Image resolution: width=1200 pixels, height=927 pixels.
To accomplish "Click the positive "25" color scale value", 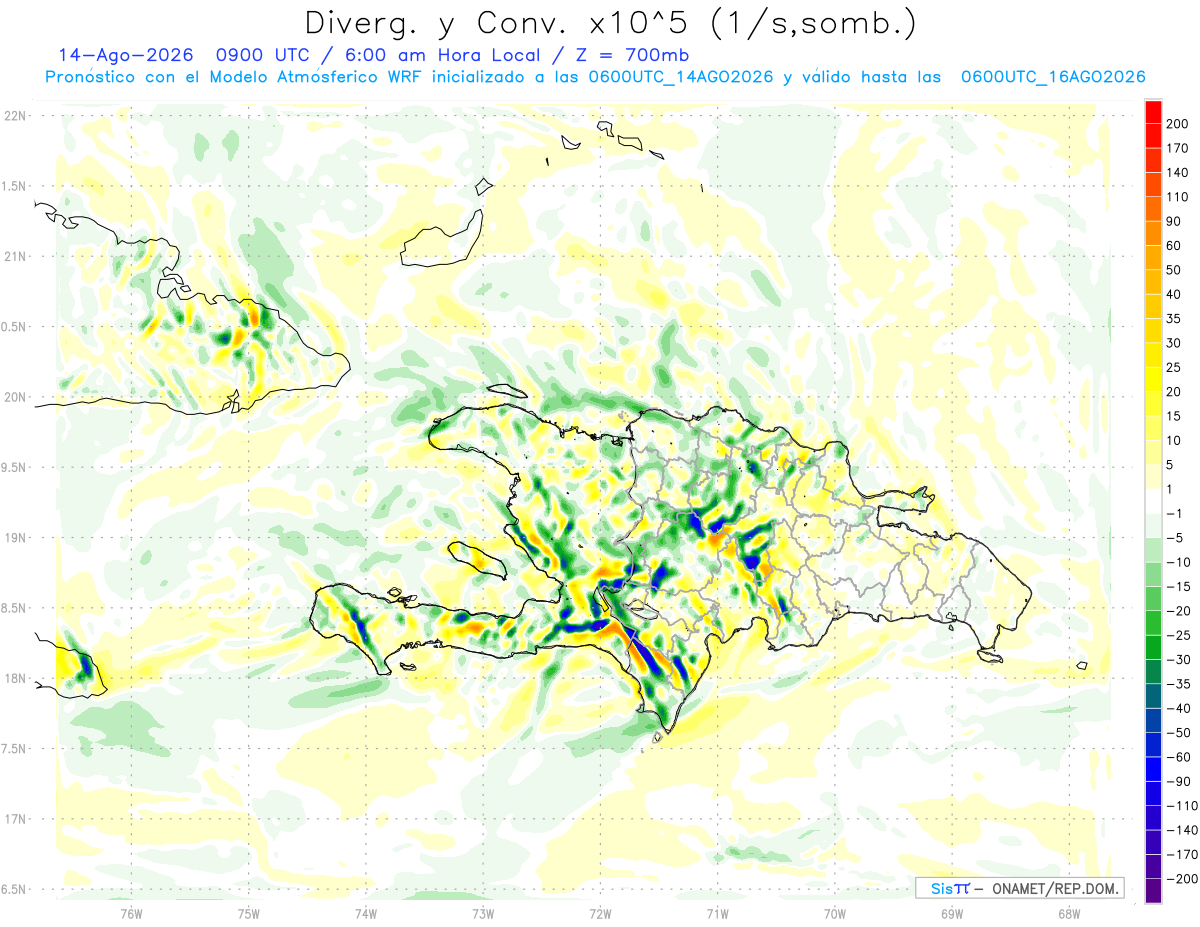I will point(1174,368).
